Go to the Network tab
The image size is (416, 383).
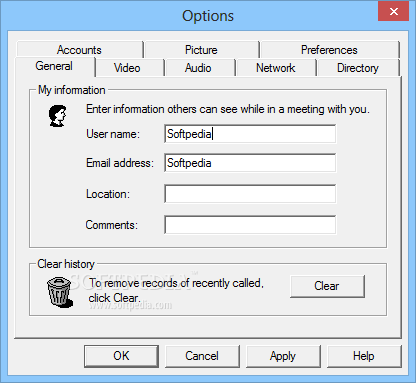(x=275, y=68)
